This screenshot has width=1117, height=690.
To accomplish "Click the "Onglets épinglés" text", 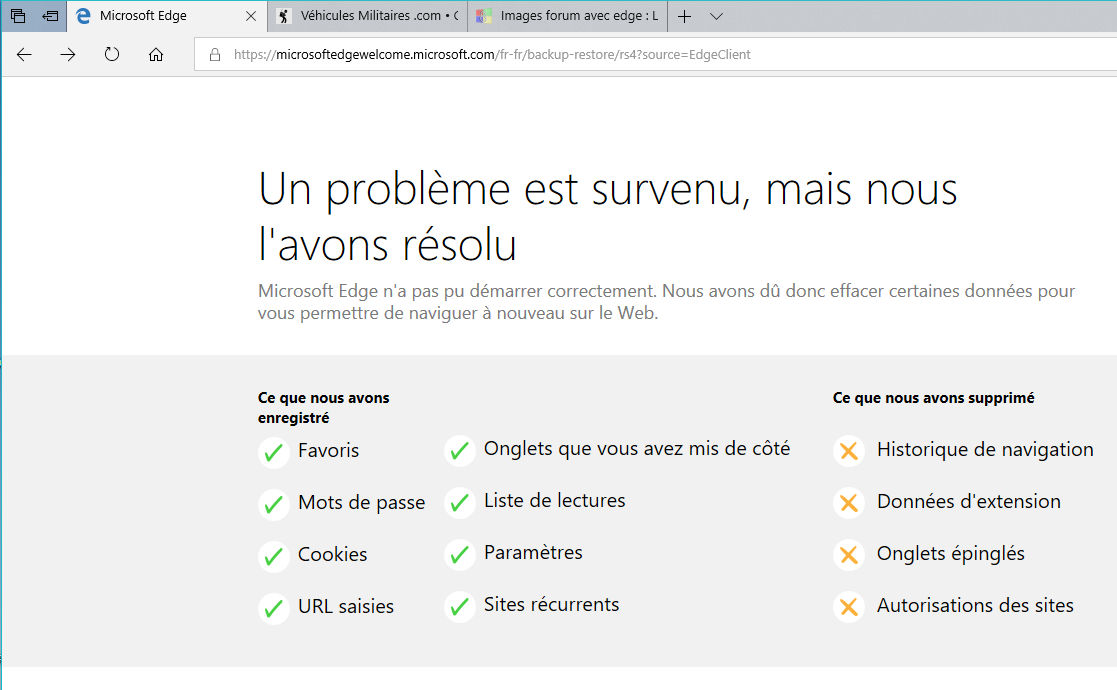I will (951, 554).
